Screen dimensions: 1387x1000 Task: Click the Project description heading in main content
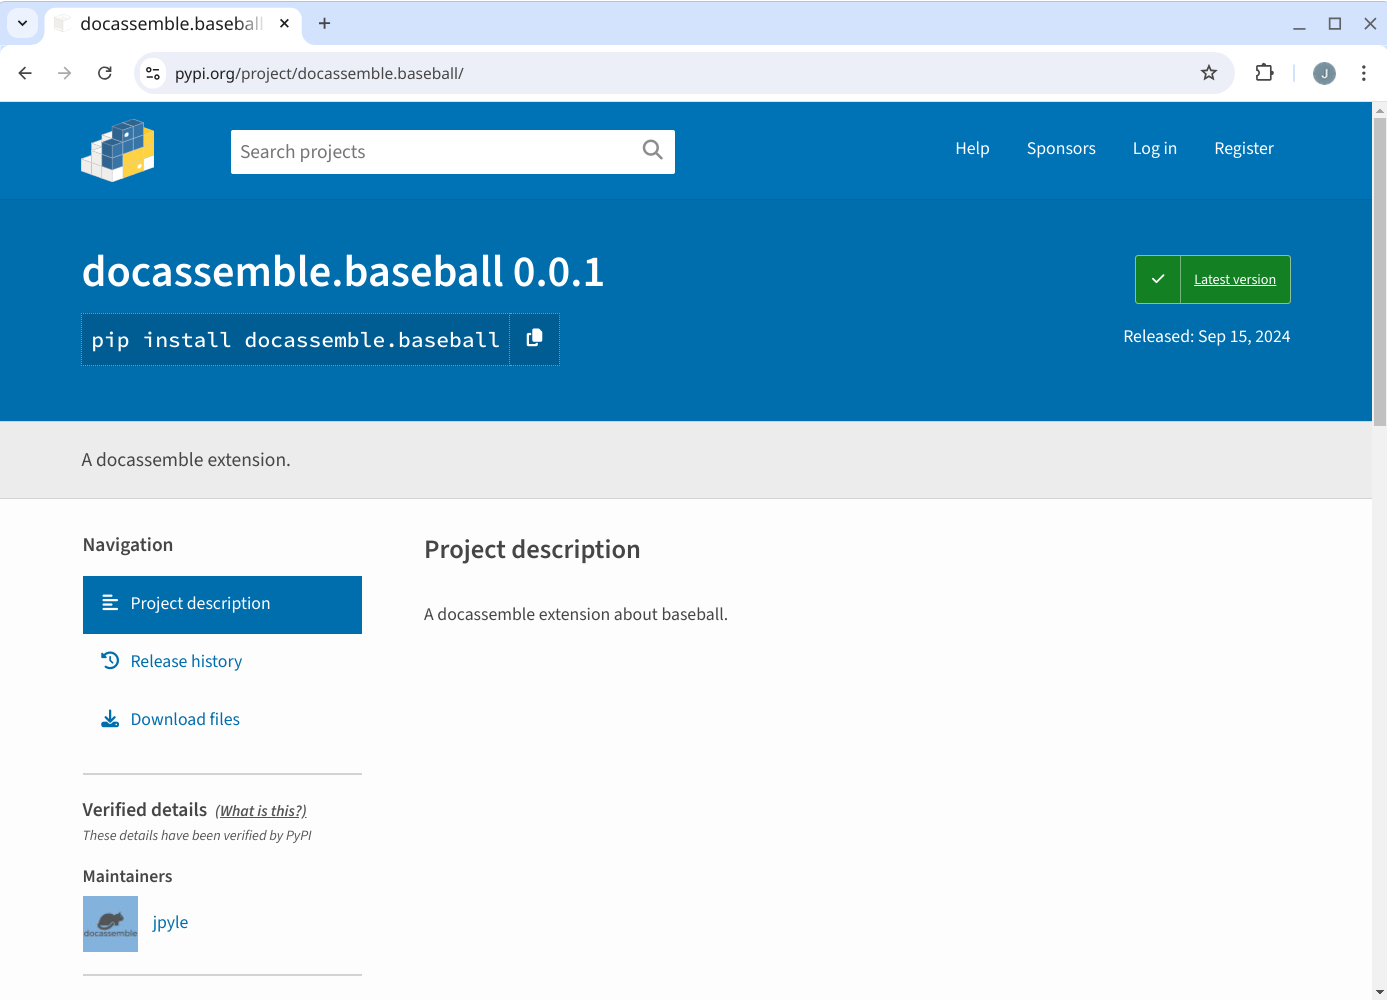tap(532, 550)
